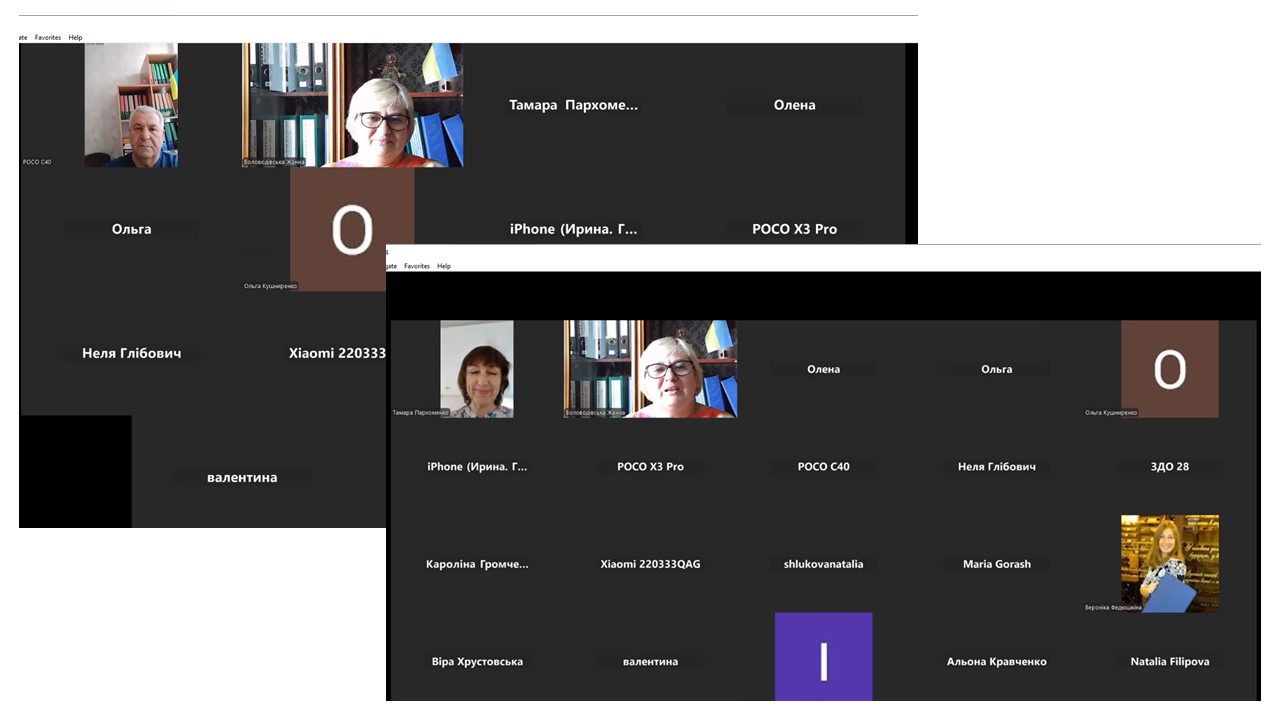Click Олена tile in front window
Screen dimensions: 1280x720
coord(824,369)
